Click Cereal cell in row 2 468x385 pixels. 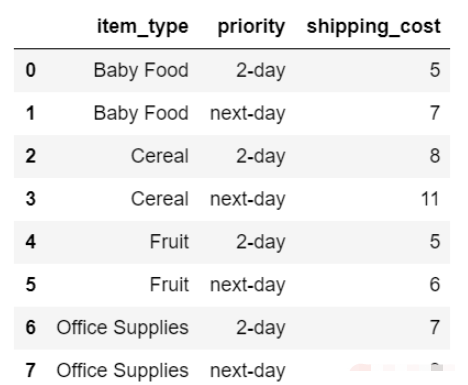point(160,156)
